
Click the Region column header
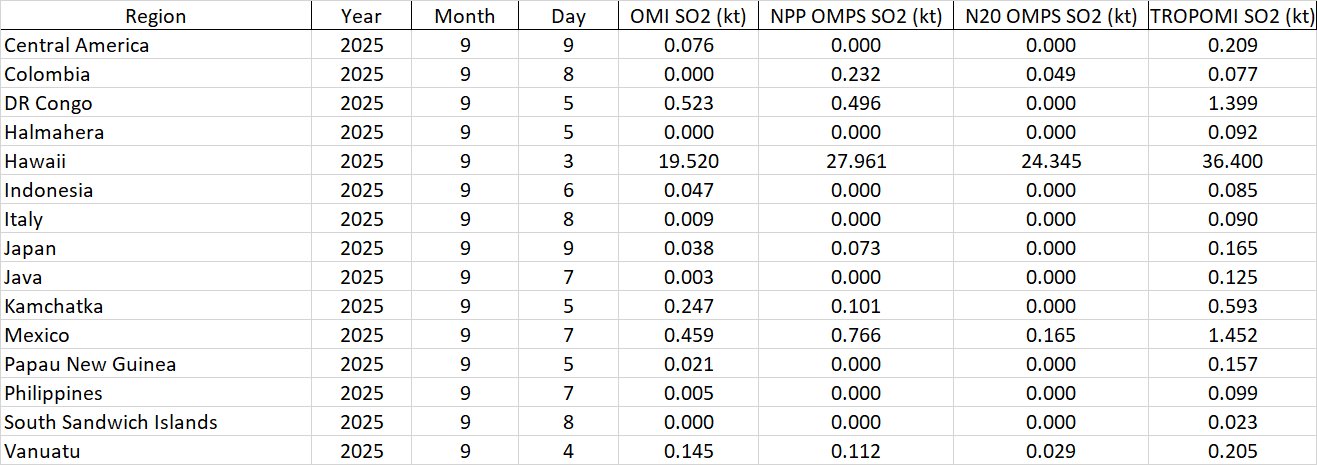(156, 16)
